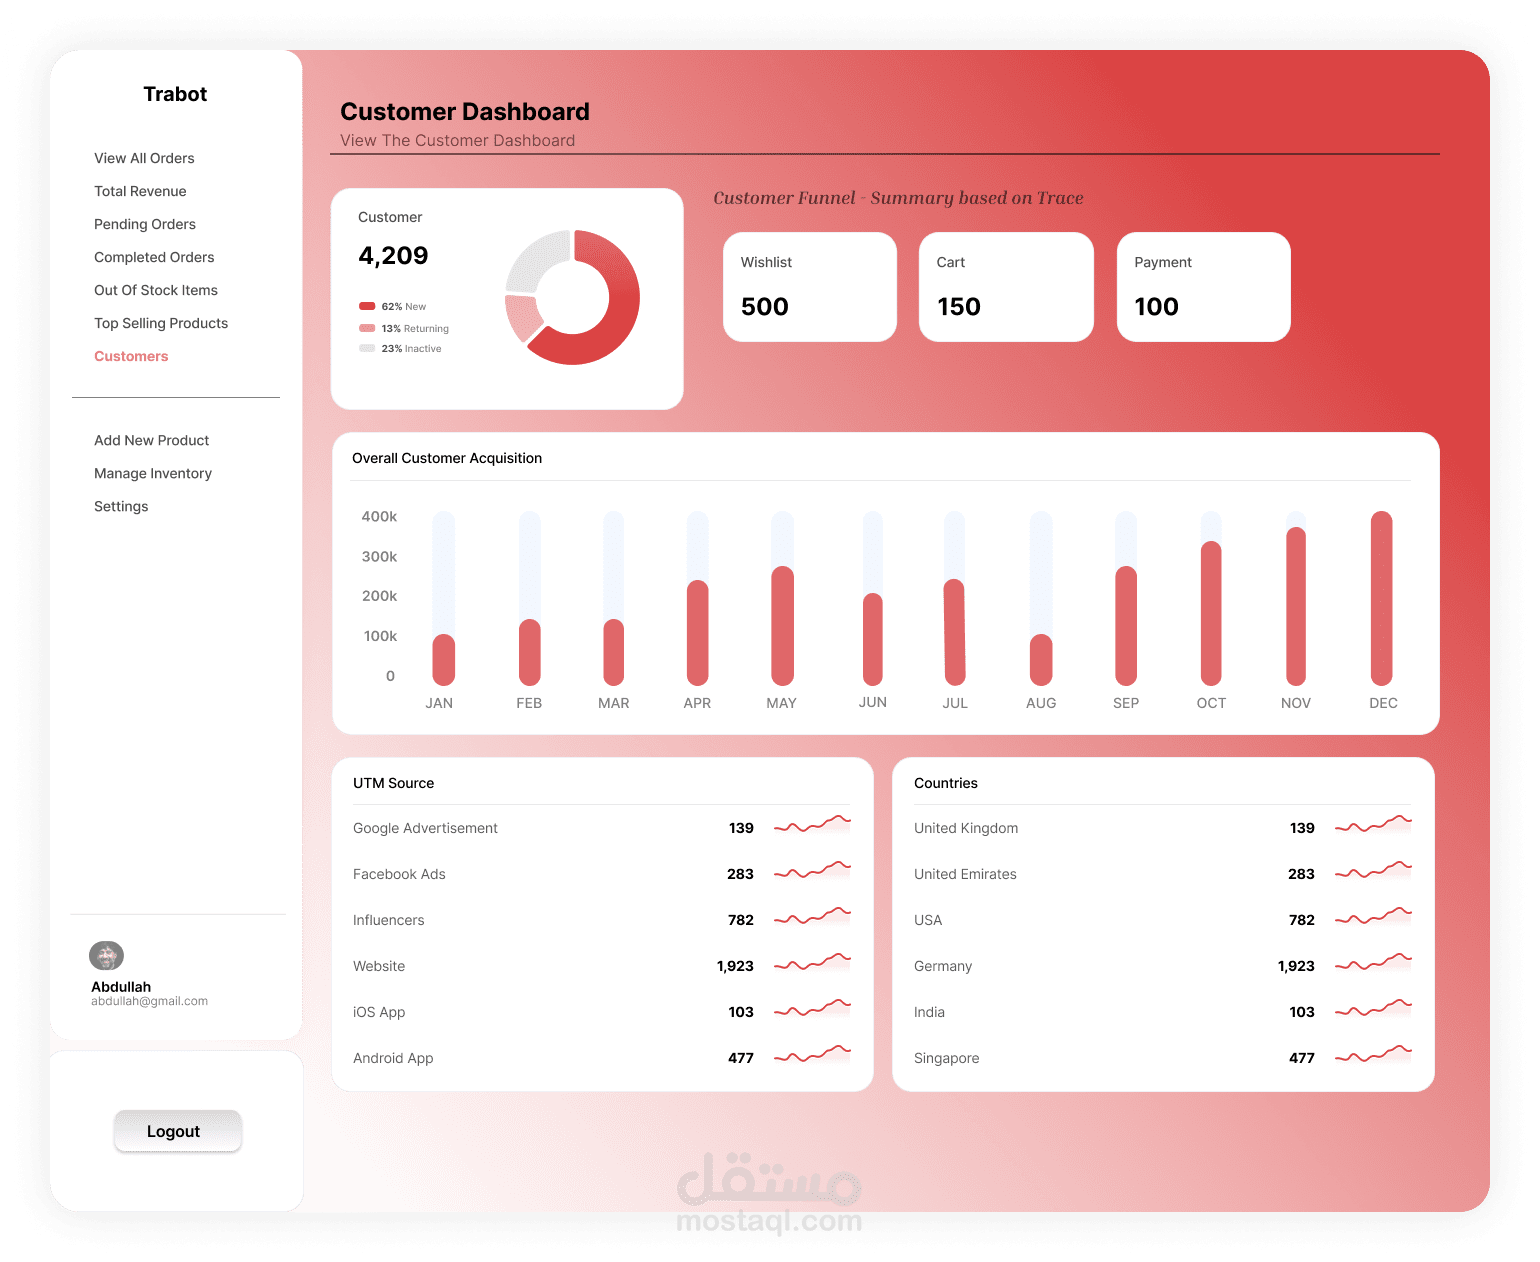Screen dimensions: 1540x1262
Task: Click the Website sparkline icon
Action: tap(812, 963)
